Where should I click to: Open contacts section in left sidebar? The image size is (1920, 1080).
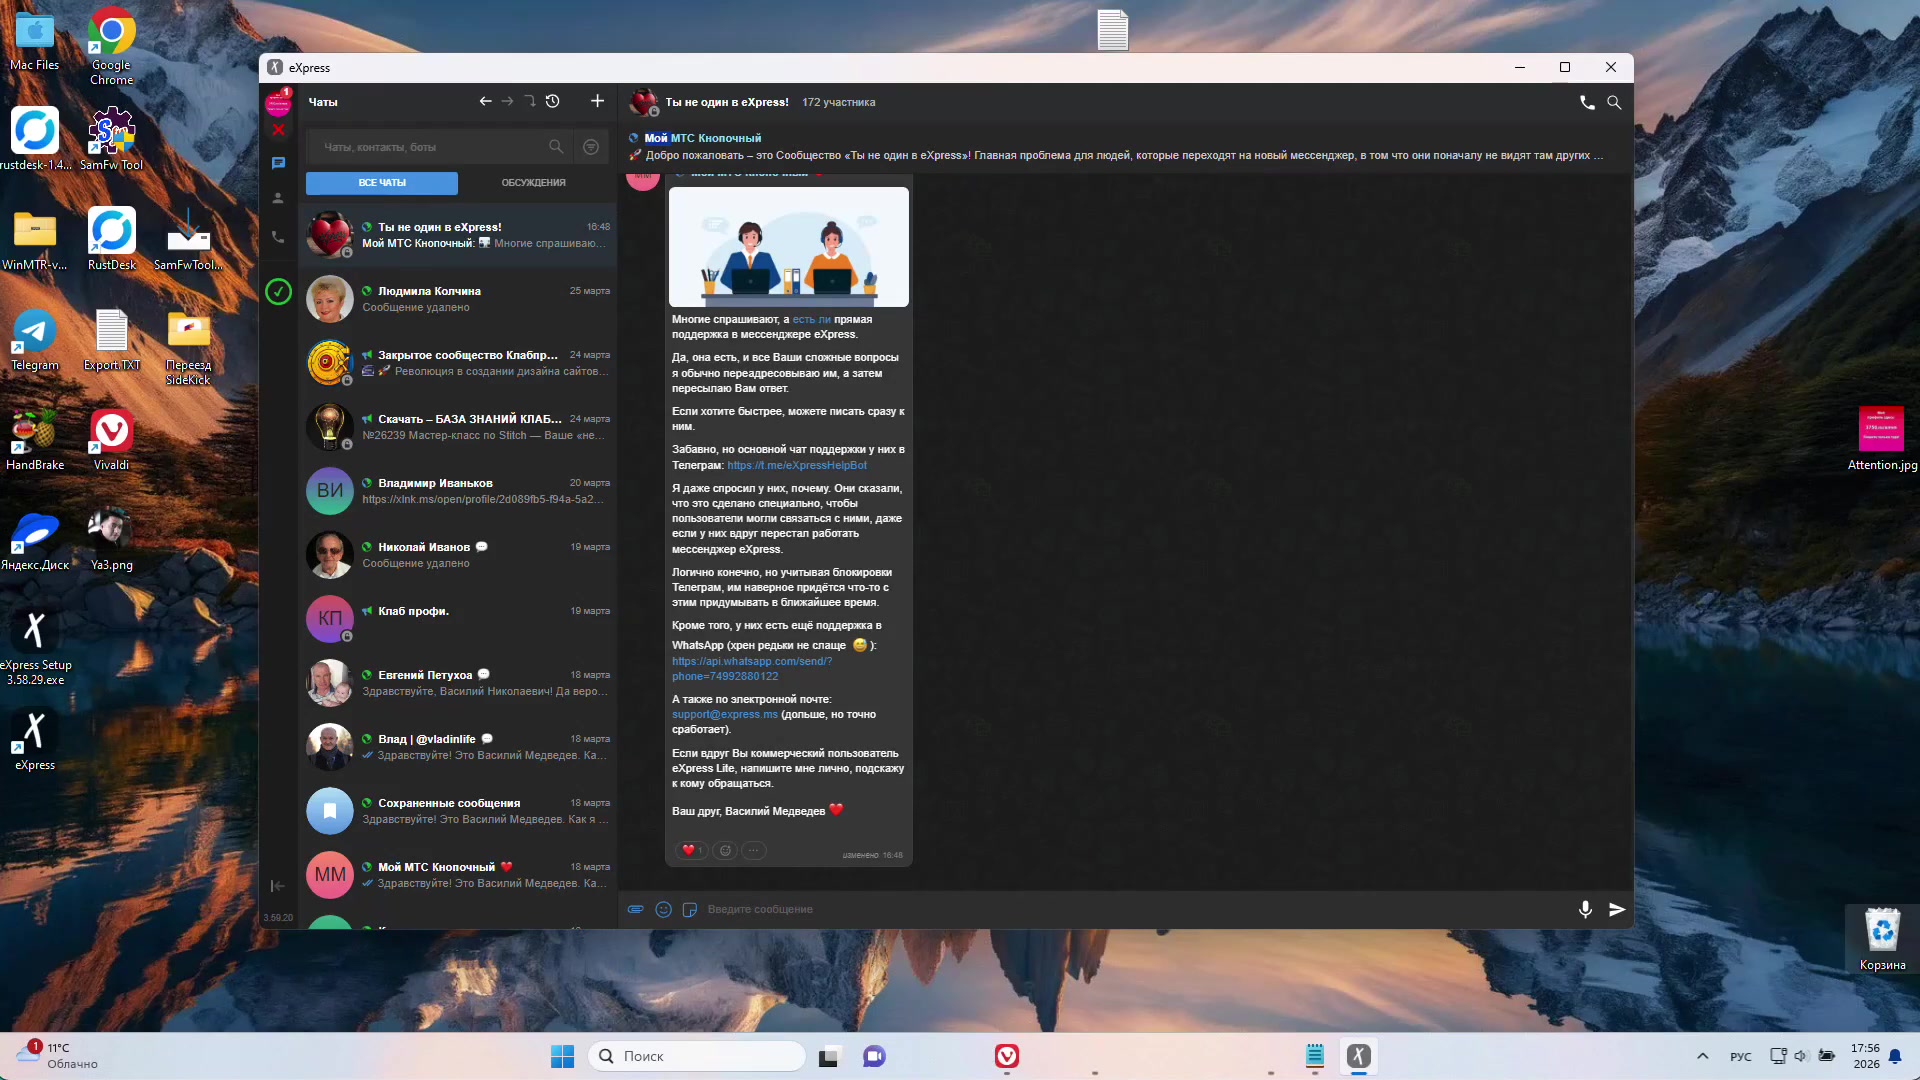coord(278,198)
